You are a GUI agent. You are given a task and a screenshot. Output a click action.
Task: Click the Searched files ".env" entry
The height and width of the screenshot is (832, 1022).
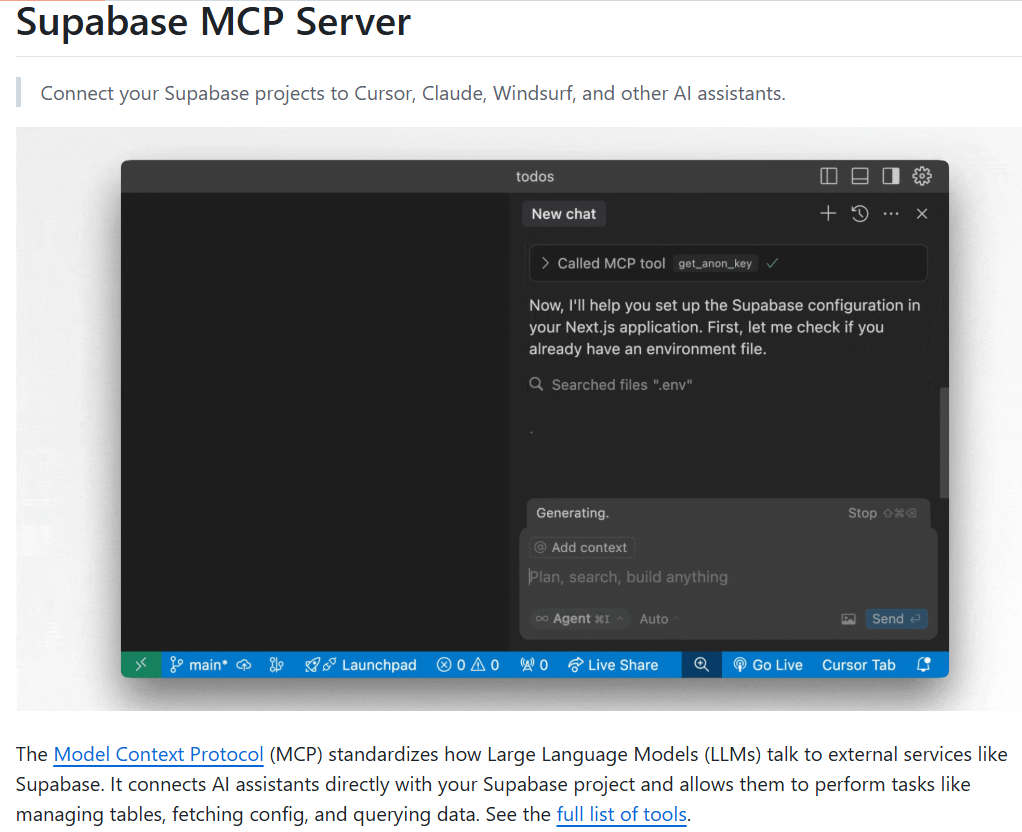(x=622, y=385)
